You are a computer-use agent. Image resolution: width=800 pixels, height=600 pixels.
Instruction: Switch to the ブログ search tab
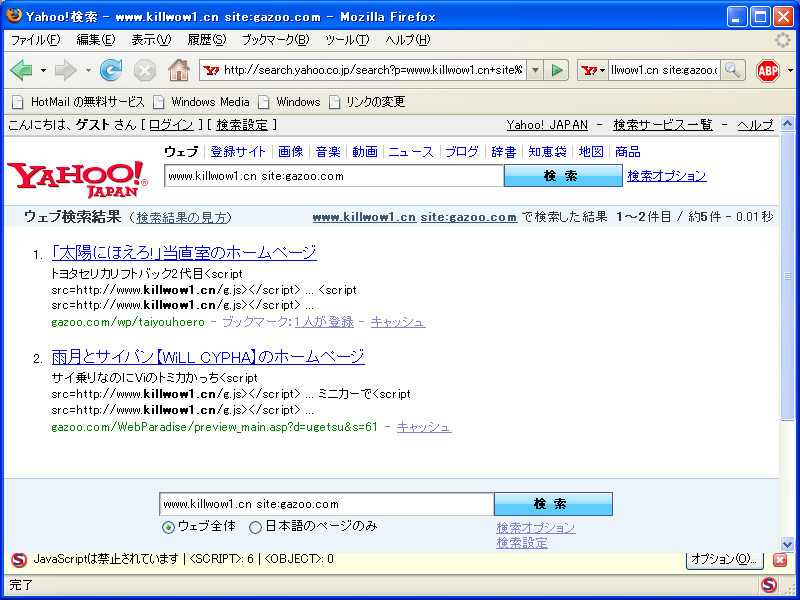tap(462, 152)
